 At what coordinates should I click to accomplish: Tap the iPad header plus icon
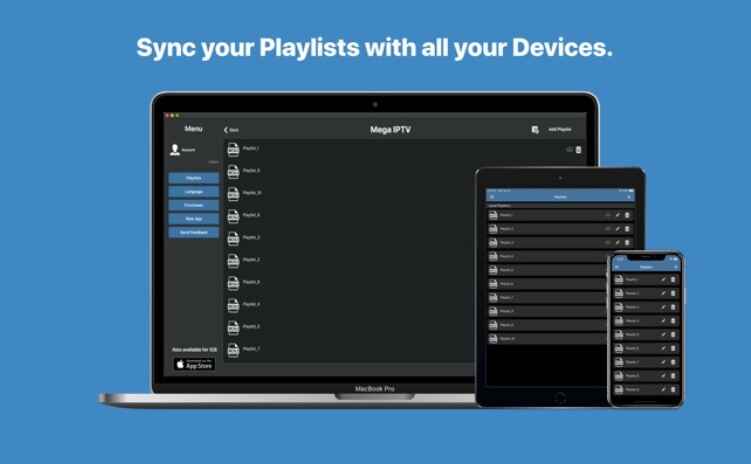coord(629,197)
